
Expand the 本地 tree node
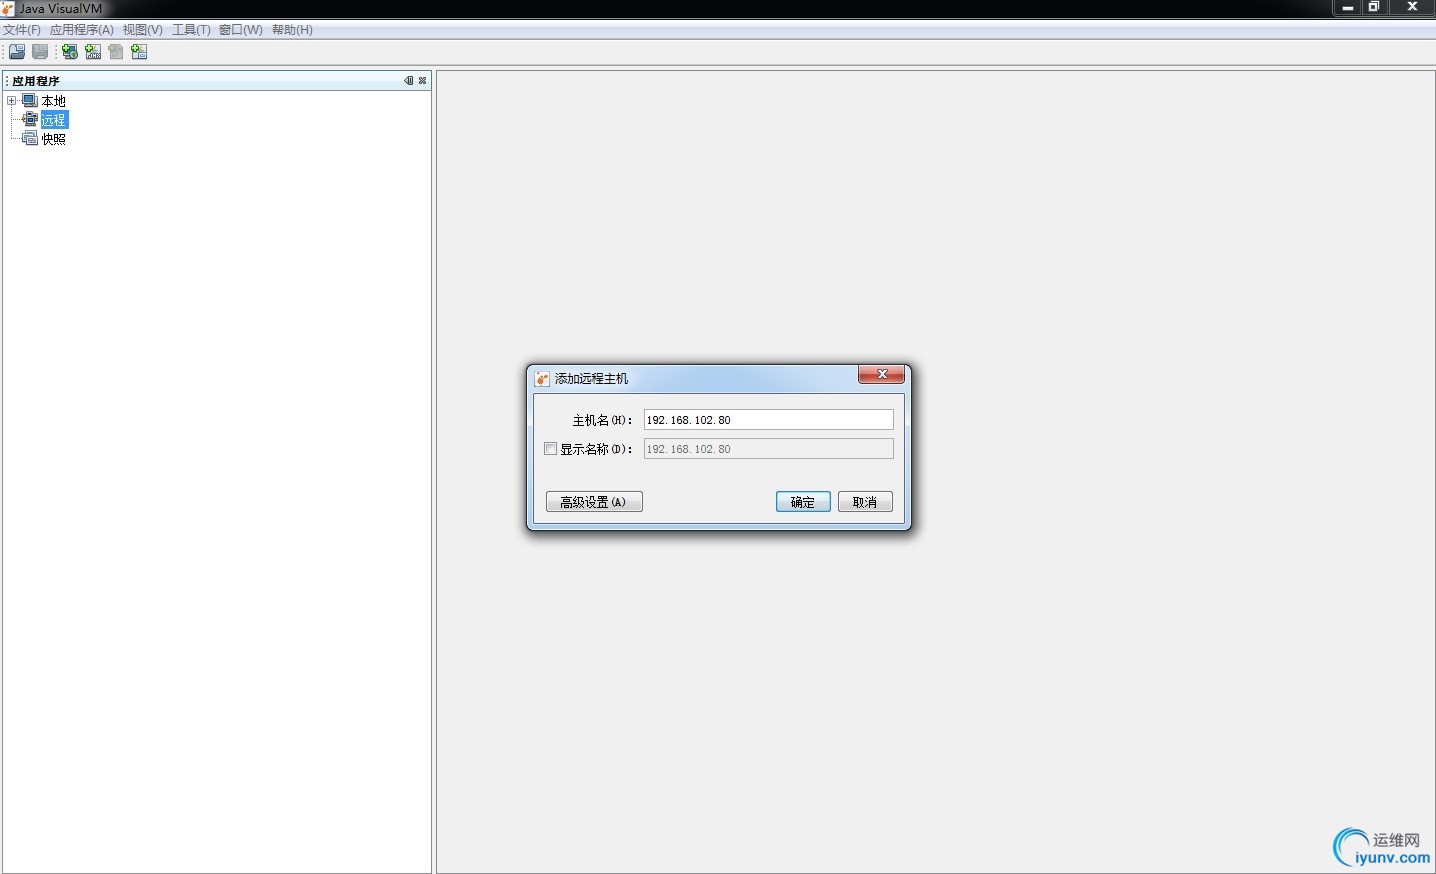click(x=11, y=101)
